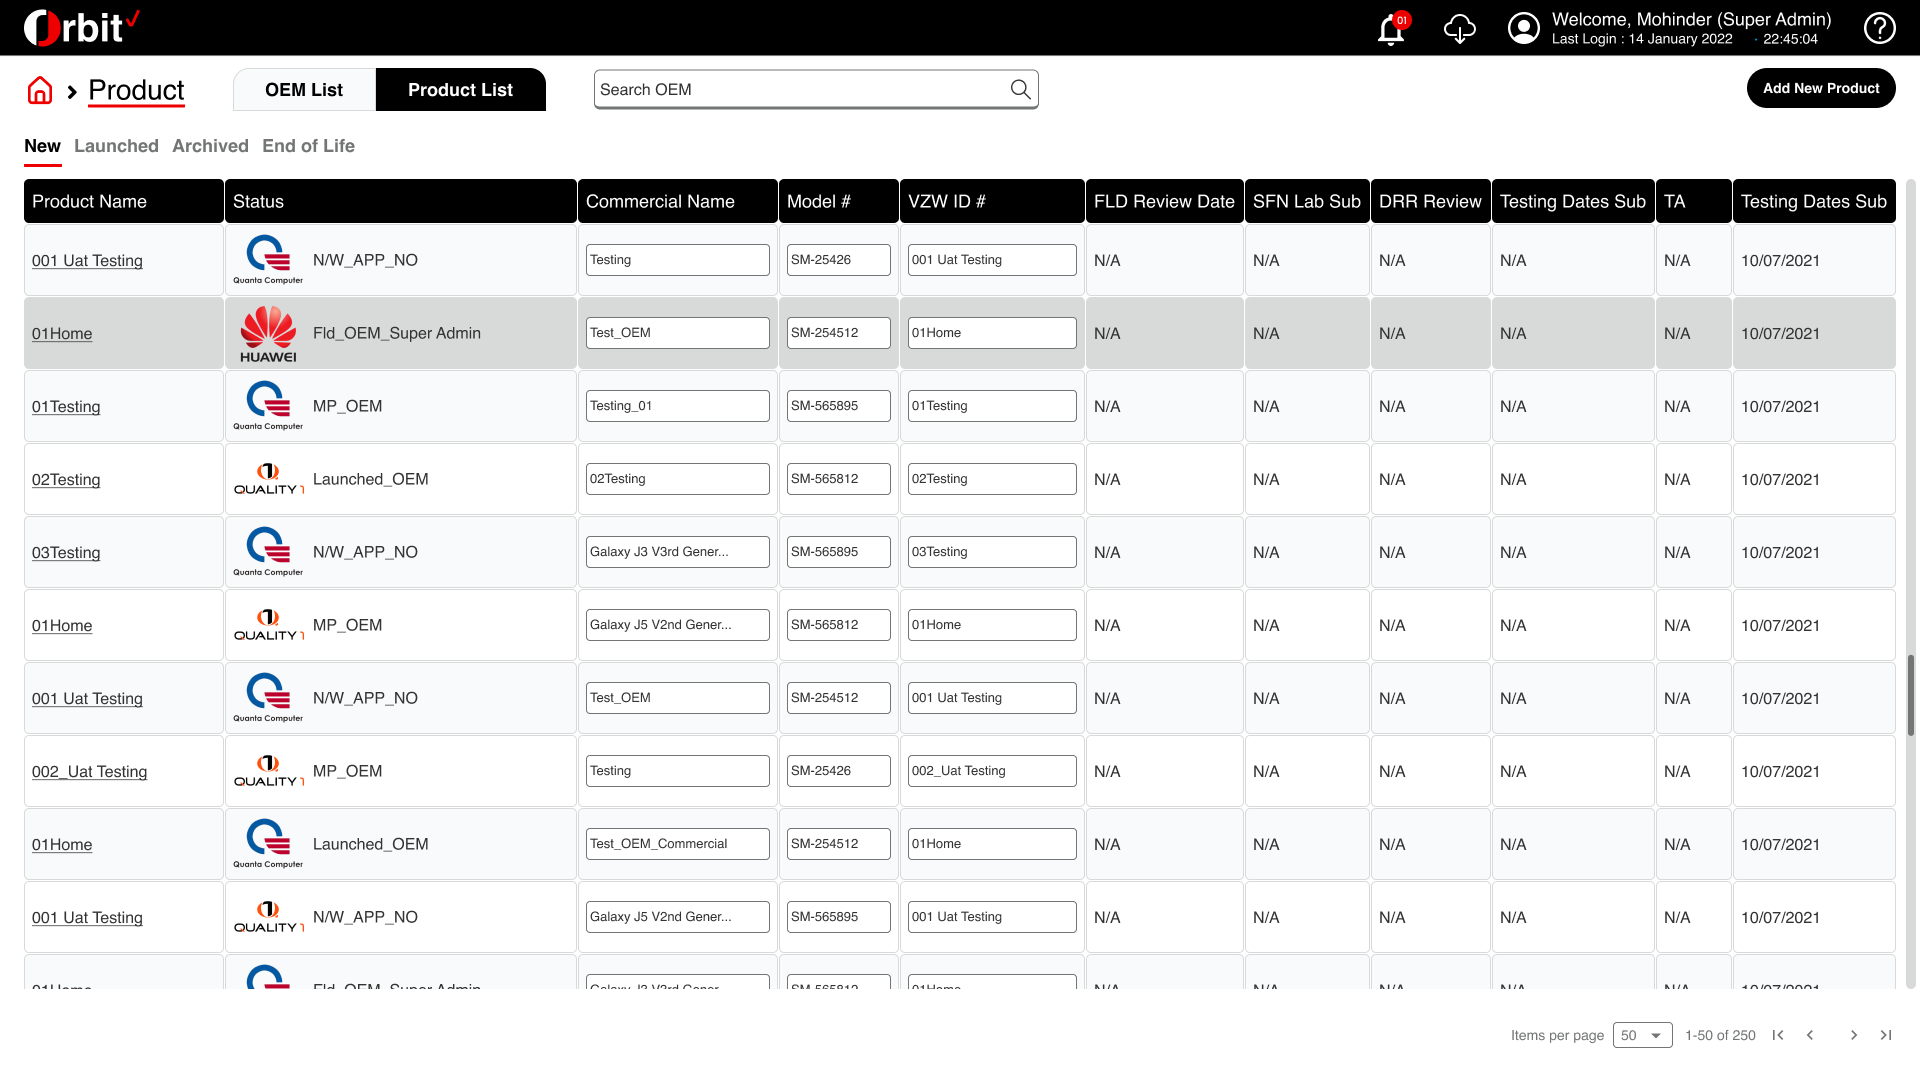The height and width of the screenshot is (1080, 1920).
Task: Click the search magnifier icon
Action: [x=1020, y=89]
